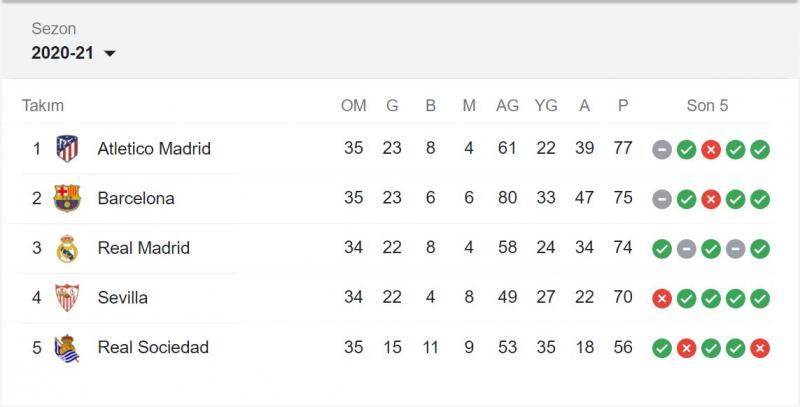
Task: Open the 2020-21 season dropdown
Action: 73,53
